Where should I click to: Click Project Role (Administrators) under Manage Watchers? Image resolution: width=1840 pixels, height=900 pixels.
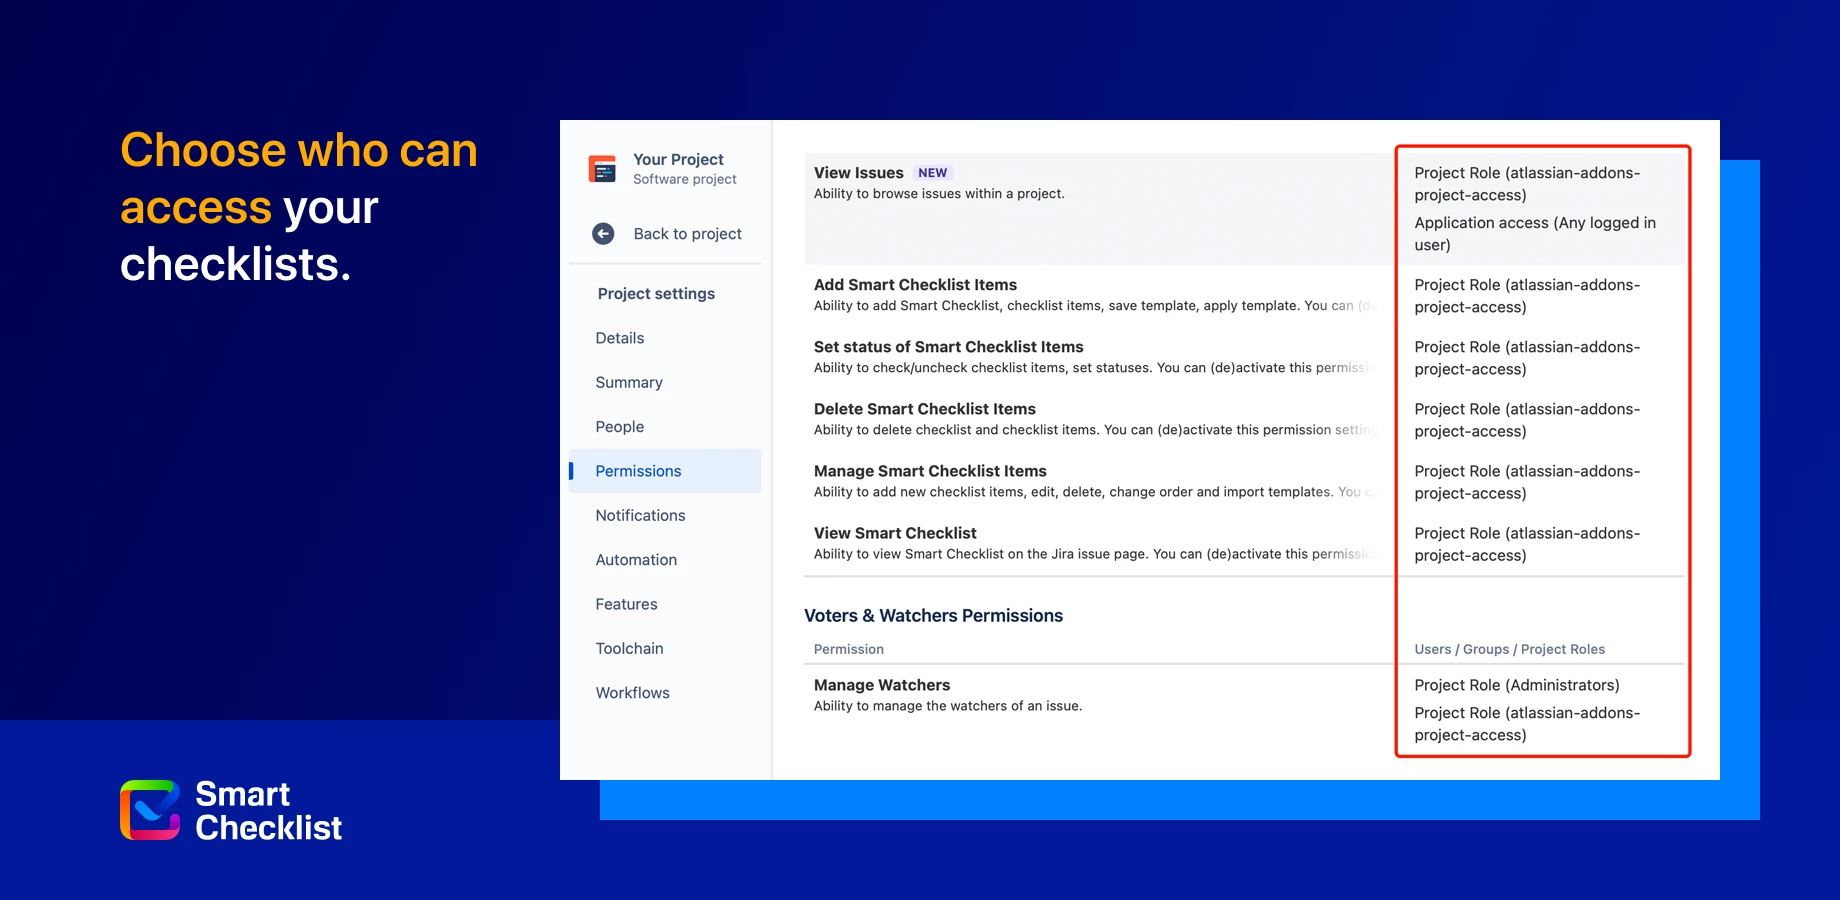coord(1516,685)
